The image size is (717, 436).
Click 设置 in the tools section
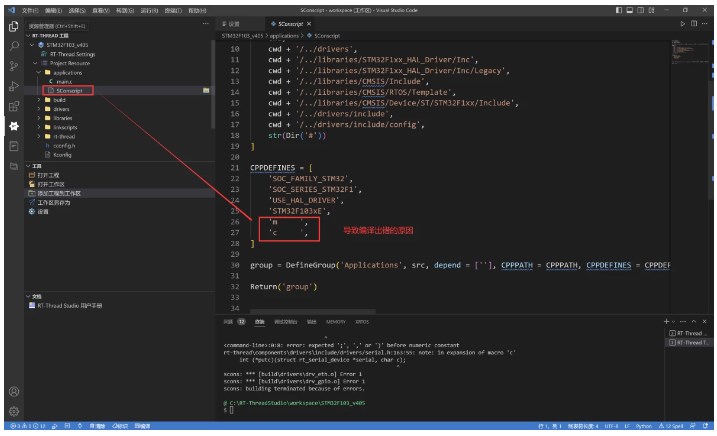pyautogui.click(x=43, y=211)
